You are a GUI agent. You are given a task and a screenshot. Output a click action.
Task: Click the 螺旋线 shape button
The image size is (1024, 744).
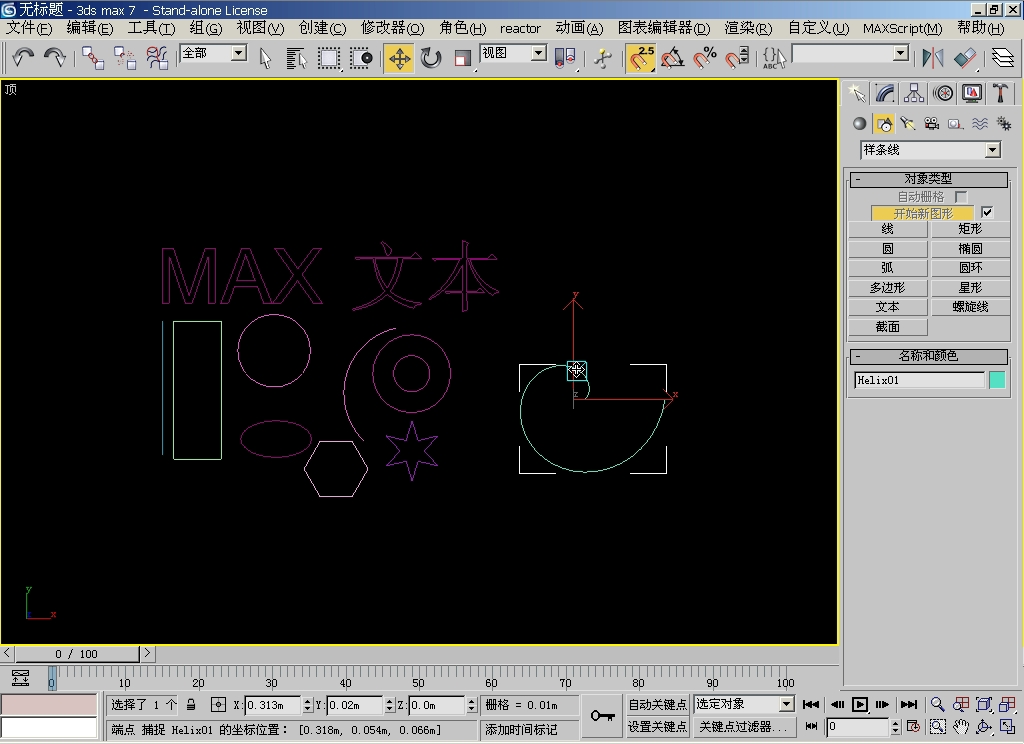tap(970, 307)
